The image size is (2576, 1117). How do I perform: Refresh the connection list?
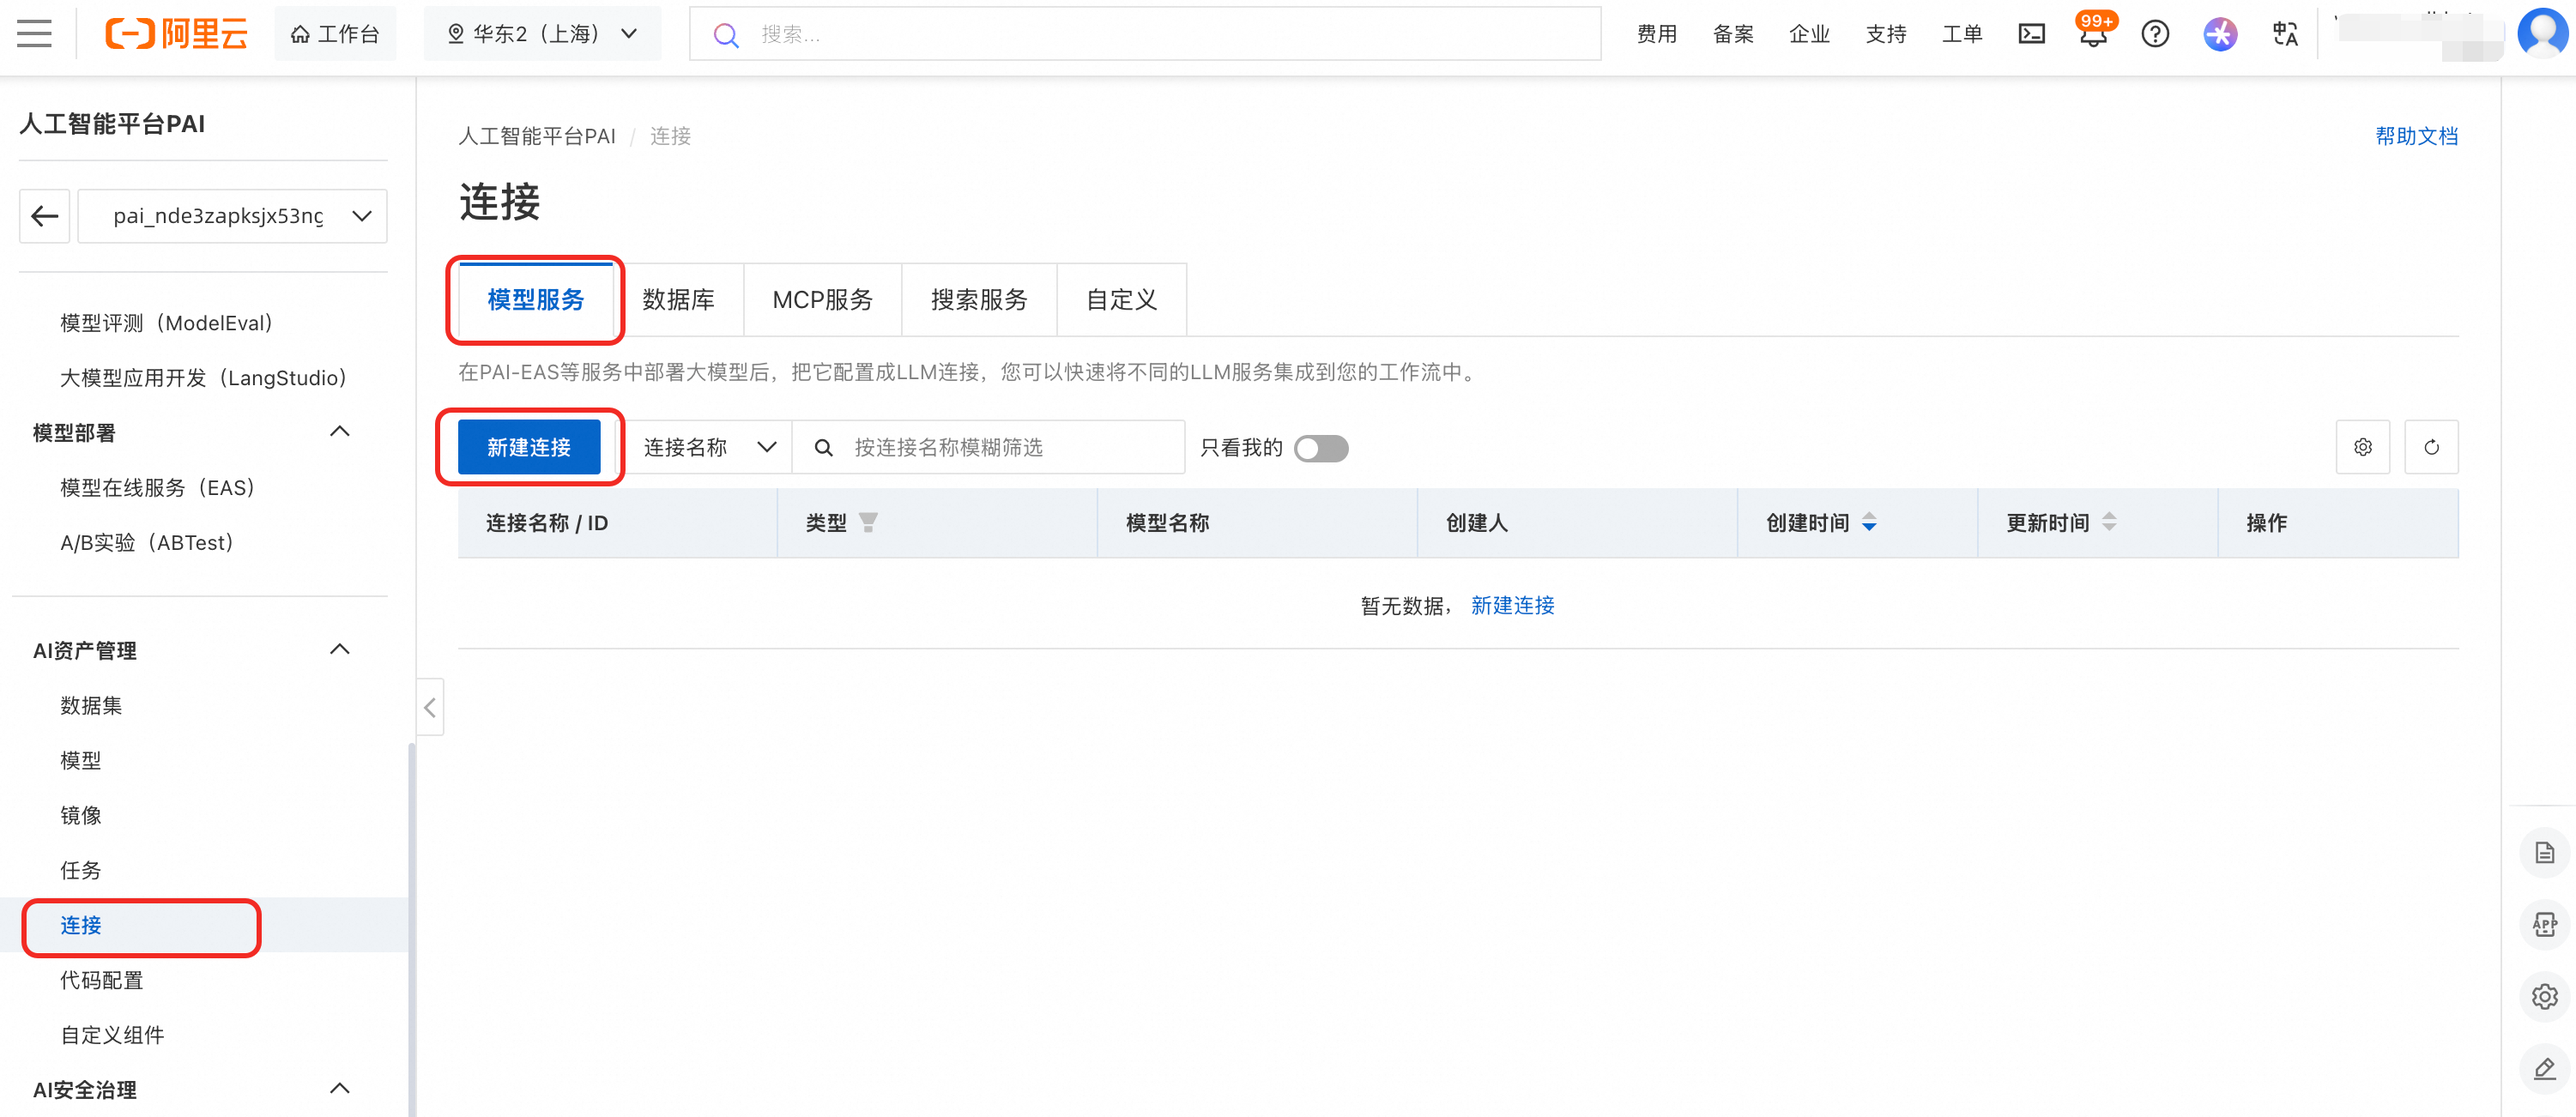[2431, 447]
